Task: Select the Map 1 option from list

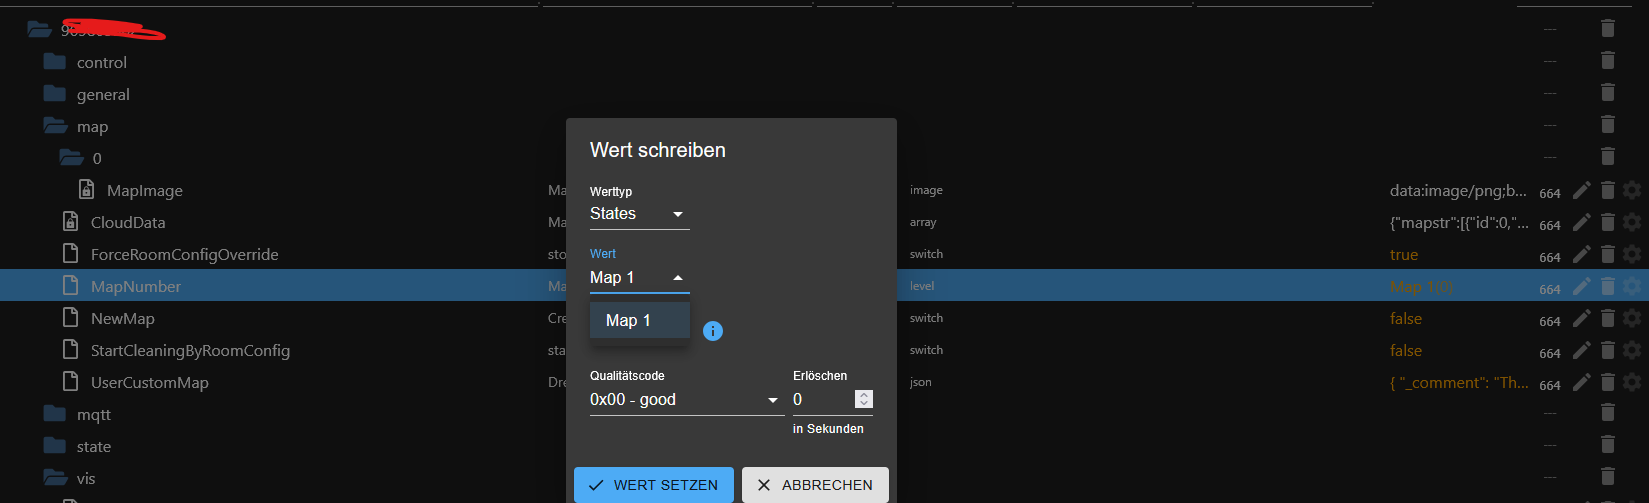Action: [x=629, y=321]
